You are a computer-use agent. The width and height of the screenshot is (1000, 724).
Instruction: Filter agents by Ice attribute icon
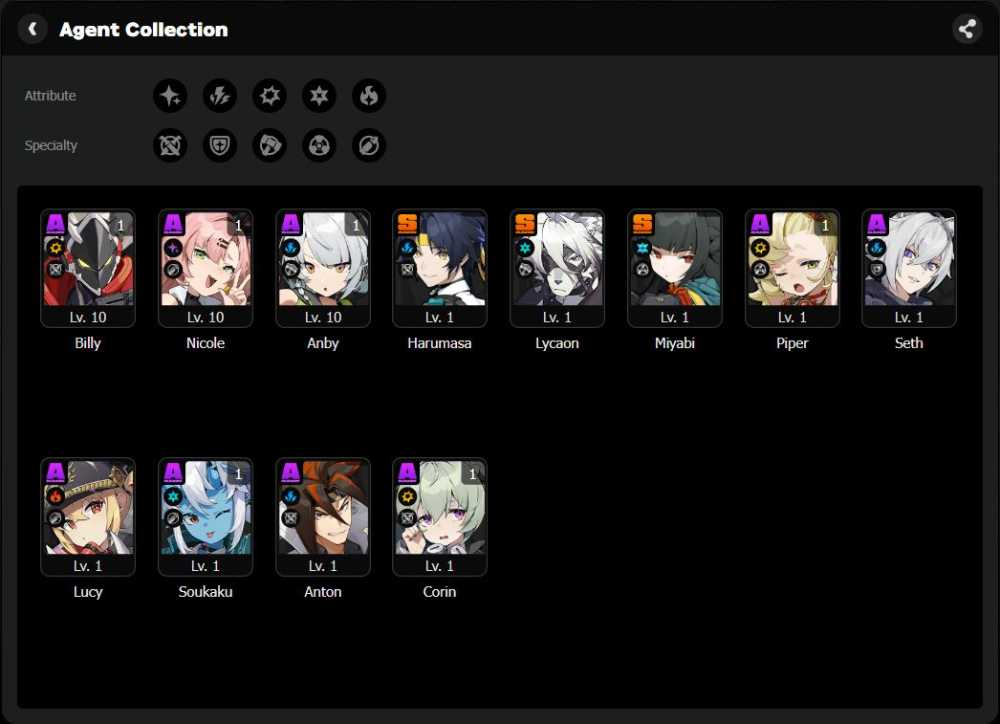point(320,96)
